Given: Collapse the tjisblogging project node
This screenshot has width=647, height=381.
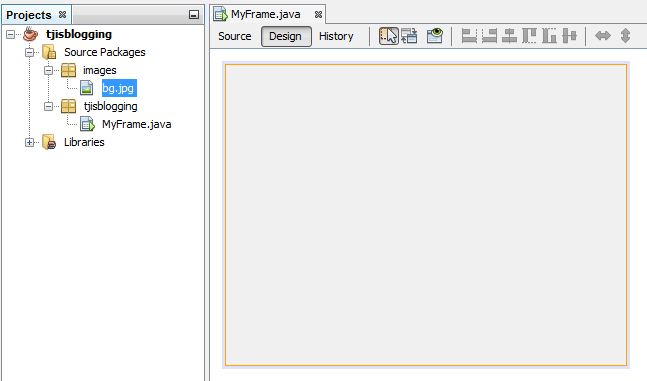Looking at the screenshot, I should (10, 34).
